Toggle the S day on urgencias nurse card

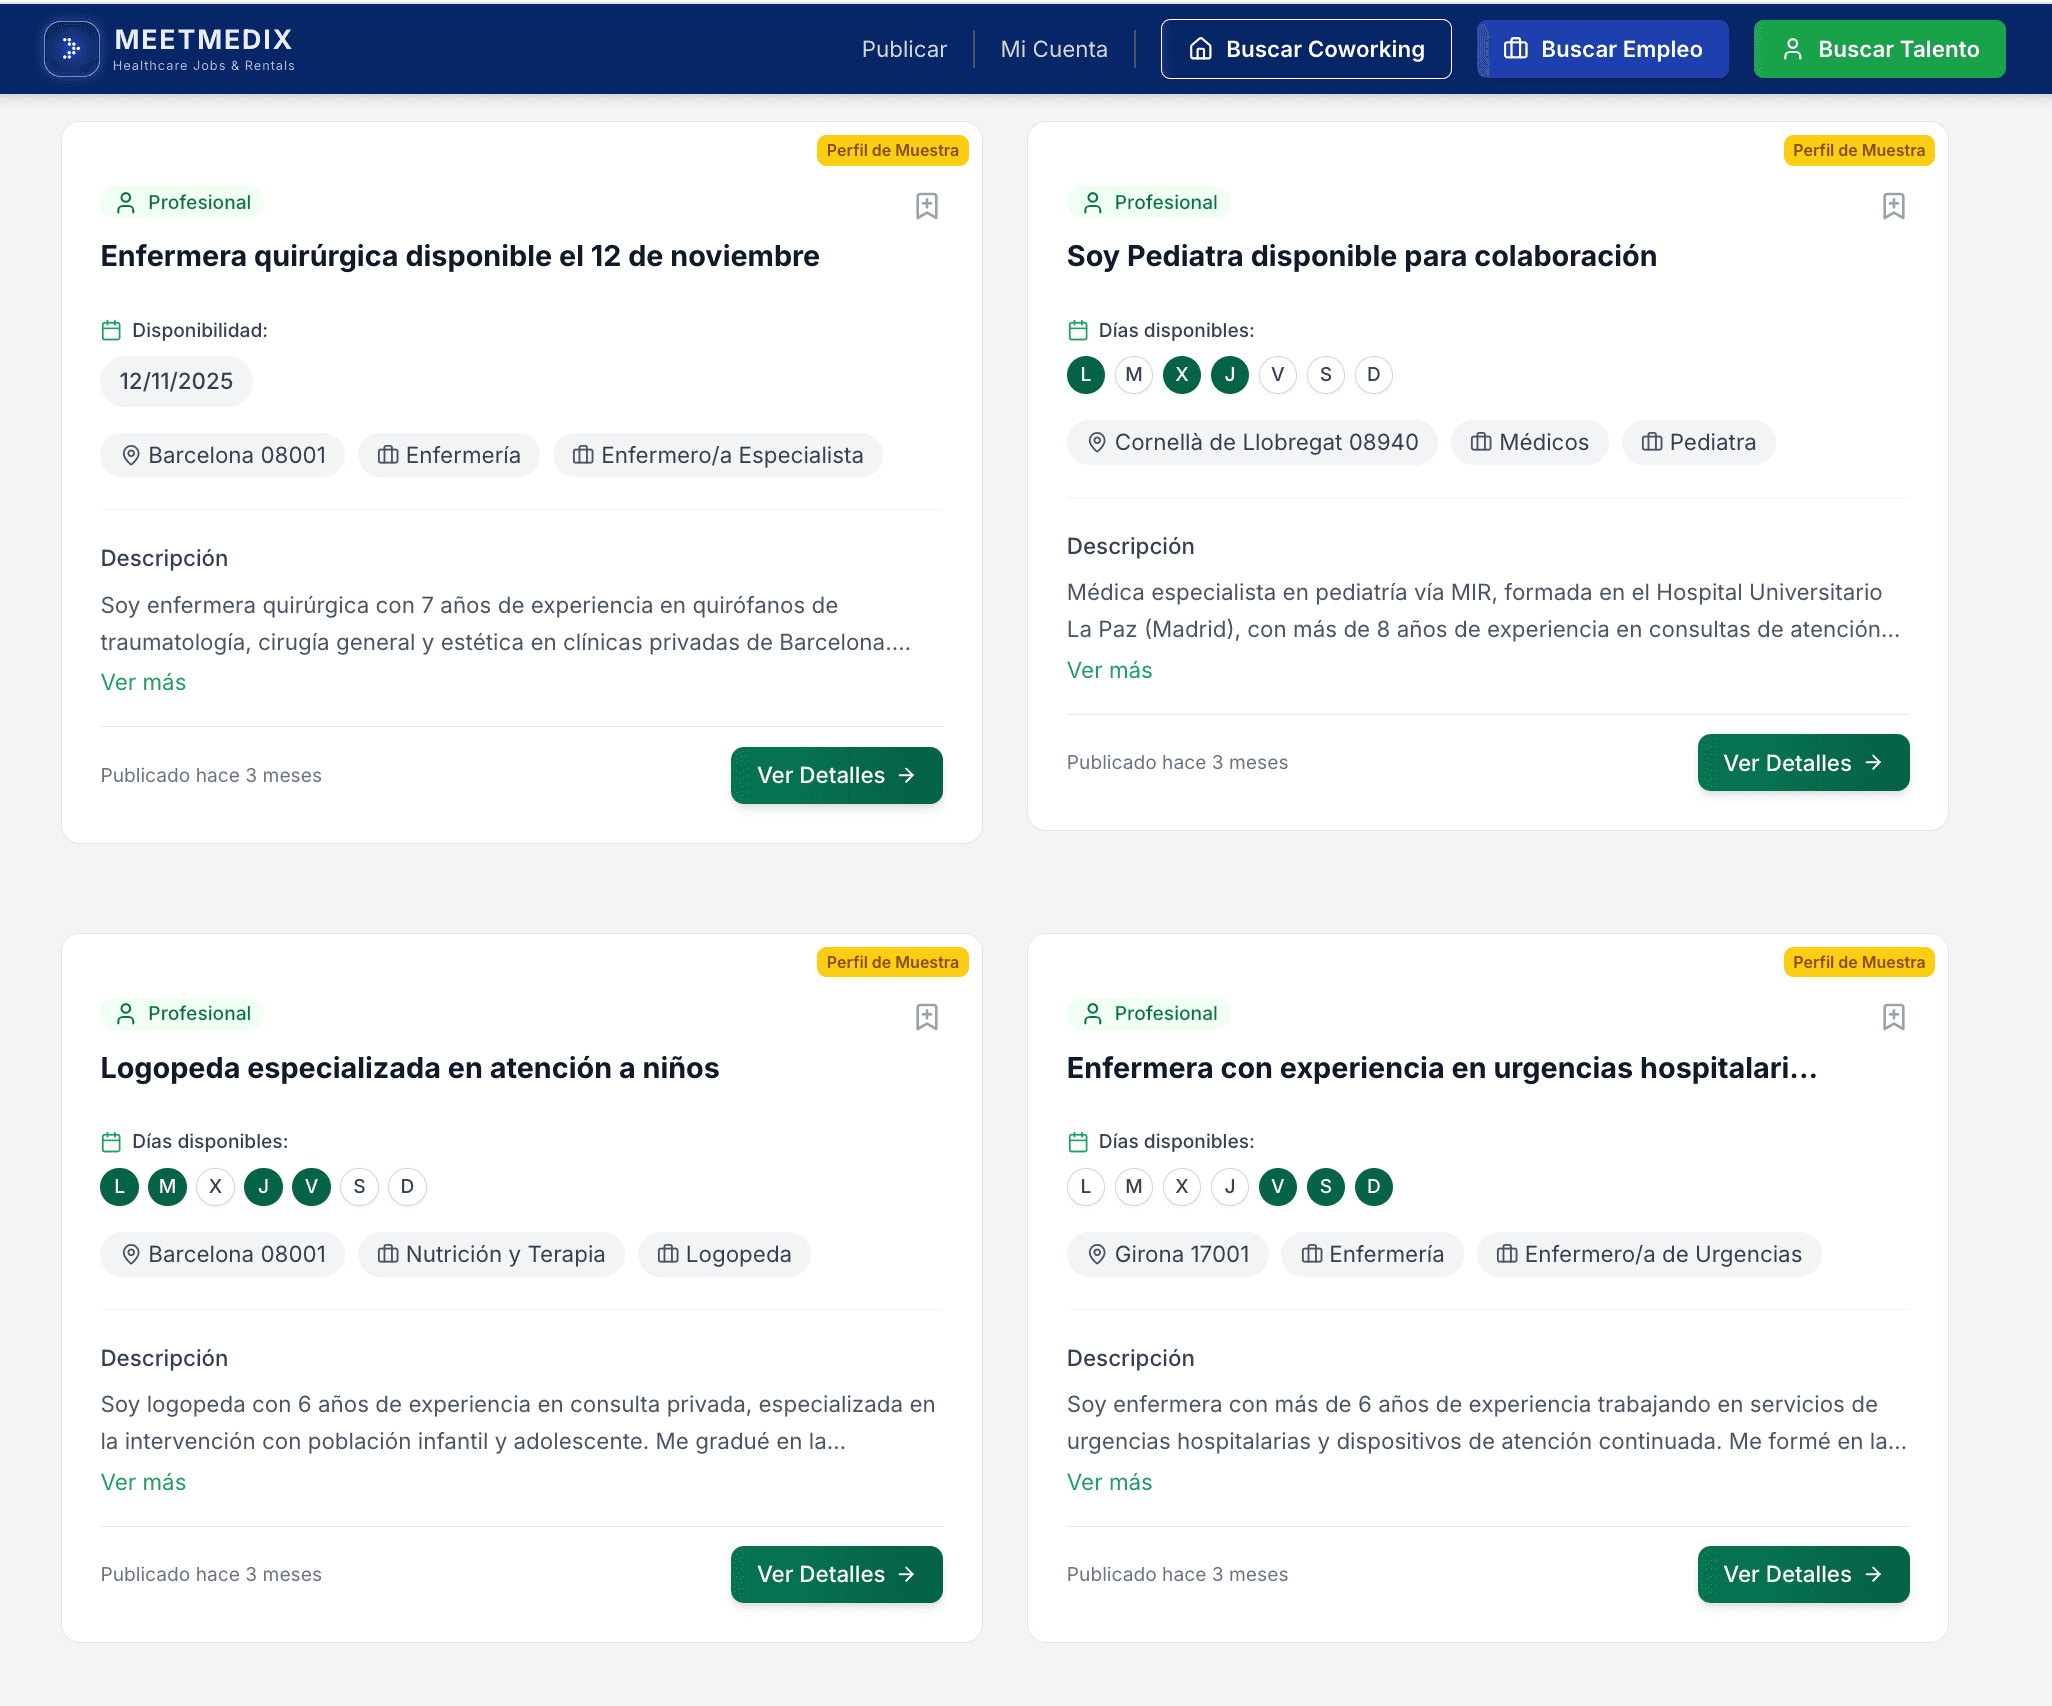(x=1325, y=1187)
